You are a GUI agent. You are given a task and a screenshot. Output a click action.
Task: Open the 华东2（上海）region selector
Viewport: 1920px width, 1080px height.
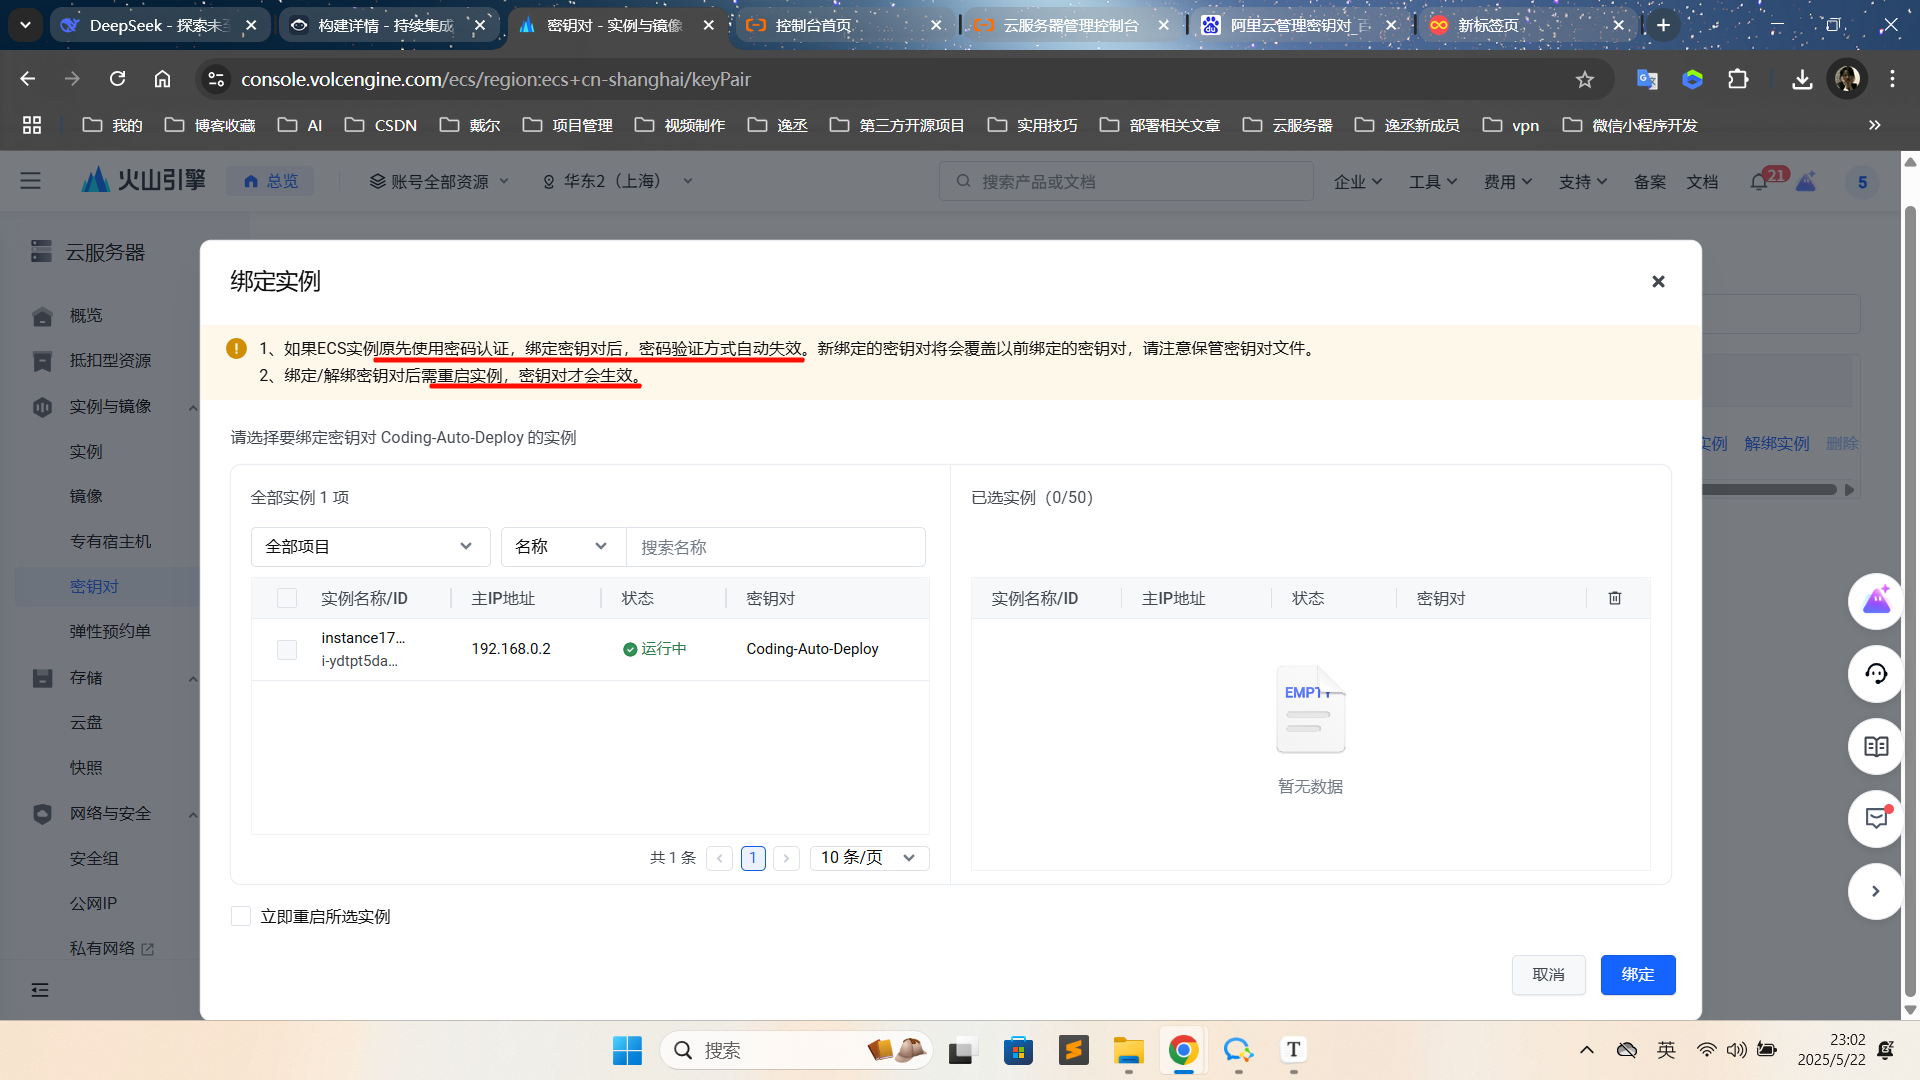pos(617,181)
